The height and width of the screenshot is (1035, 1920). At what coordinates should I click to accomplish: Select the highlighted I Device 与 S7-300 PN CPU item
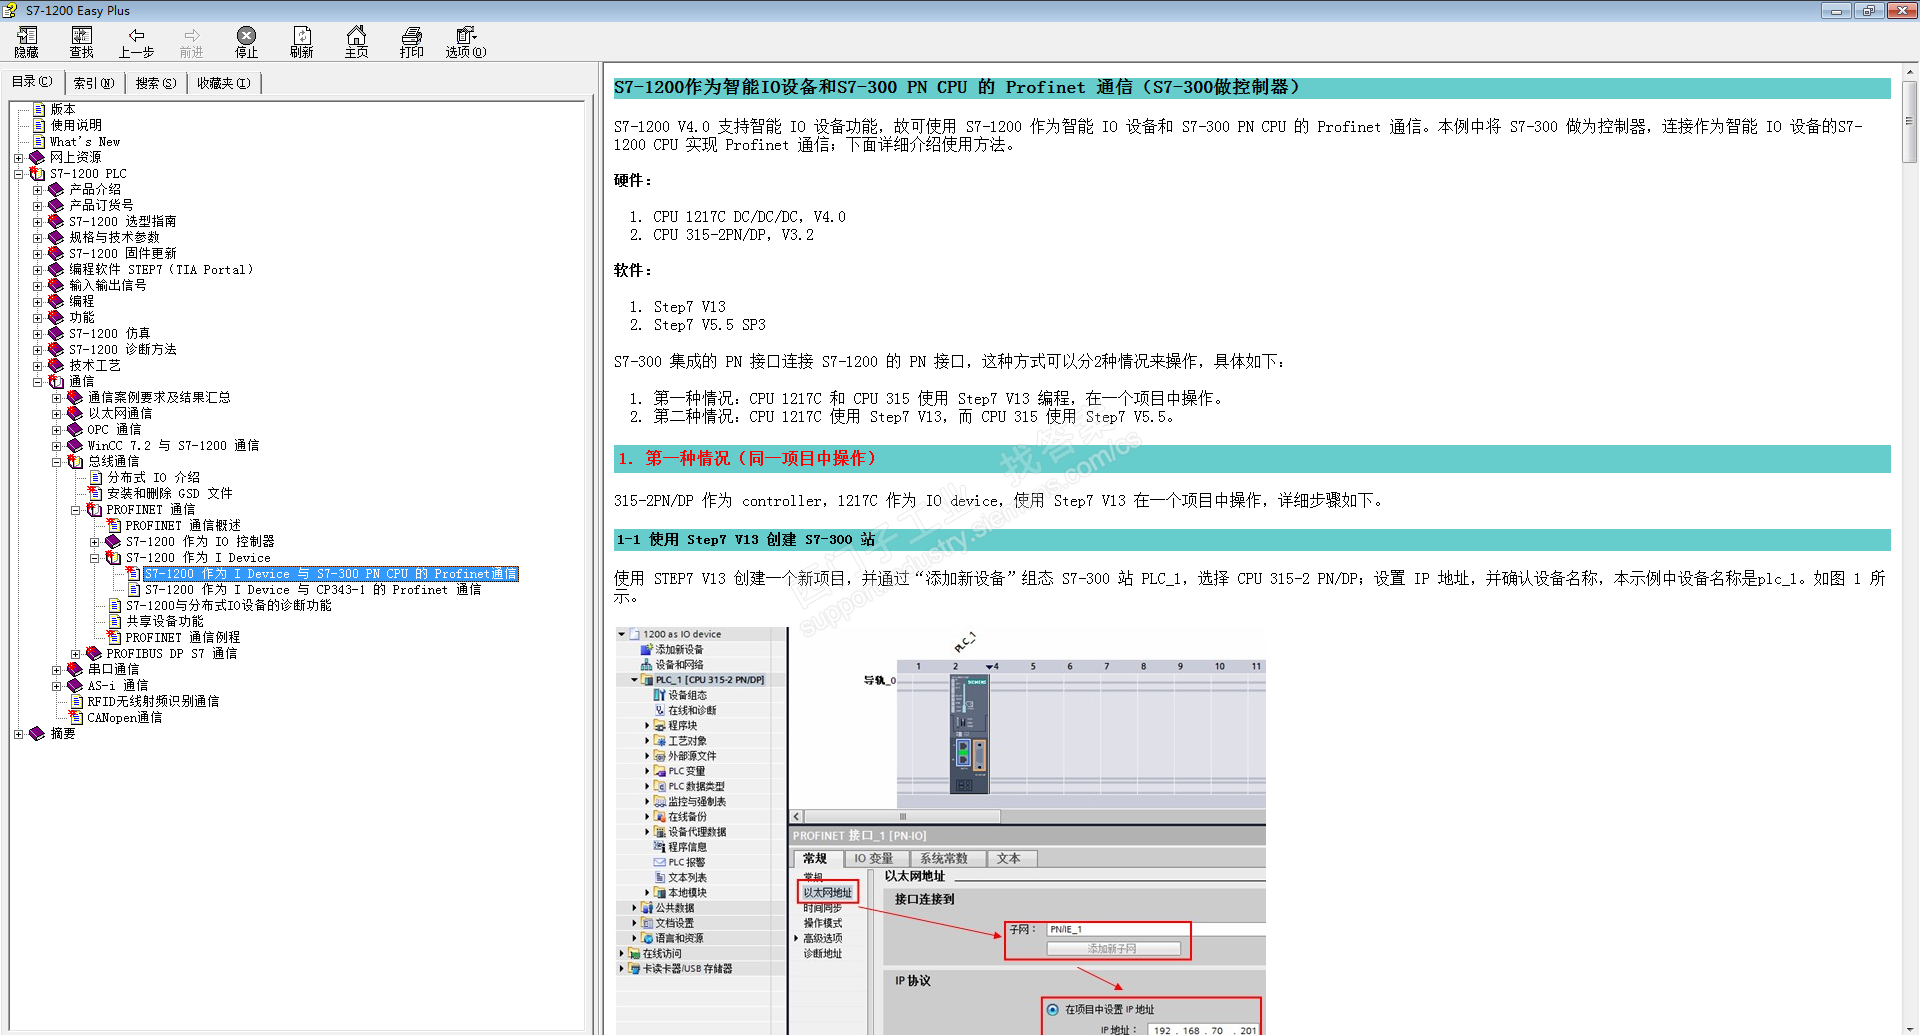point(331,574)
